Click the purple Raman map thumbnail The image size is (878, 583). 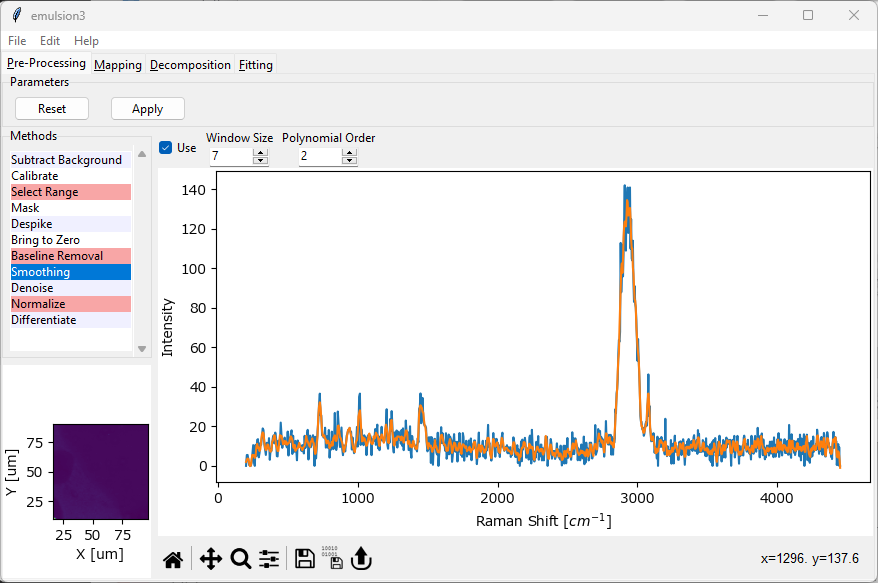[x=101, y=471]
